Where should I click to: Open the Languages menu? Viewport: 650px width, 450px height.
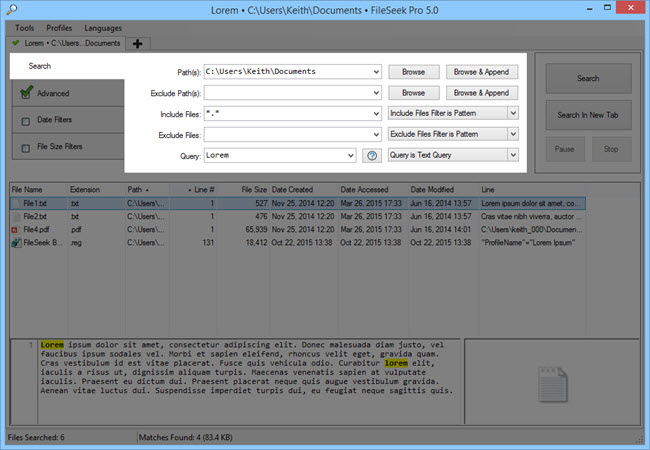(x=103, y=28)
